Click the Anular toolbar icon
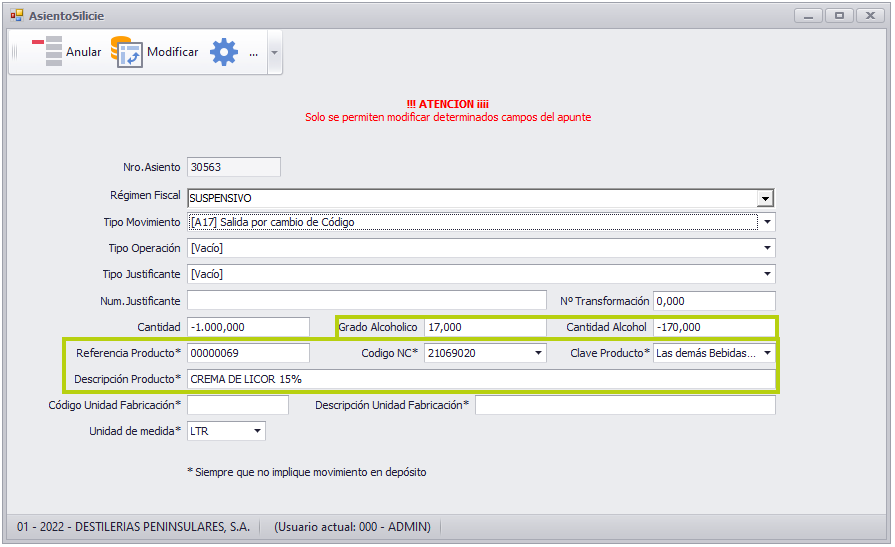Image resolution: width=895 pixels, height=547 pixels. (x=47, y=51)
